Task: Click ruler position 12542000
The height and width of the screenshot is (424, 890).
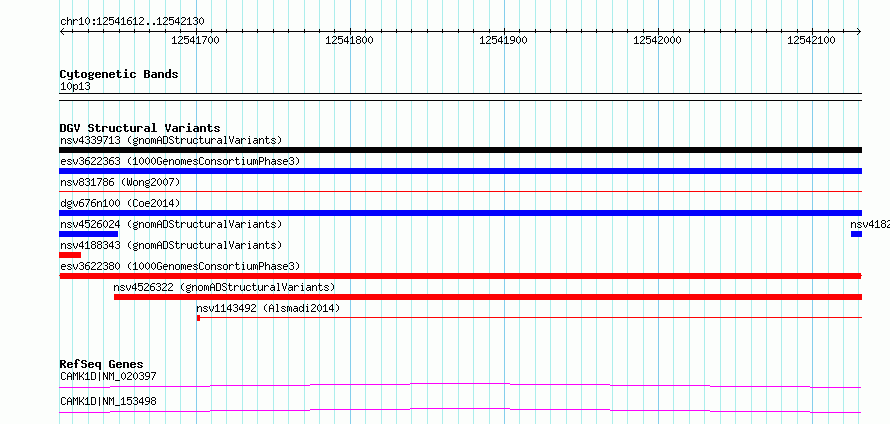Action: [x=657, y=40]
